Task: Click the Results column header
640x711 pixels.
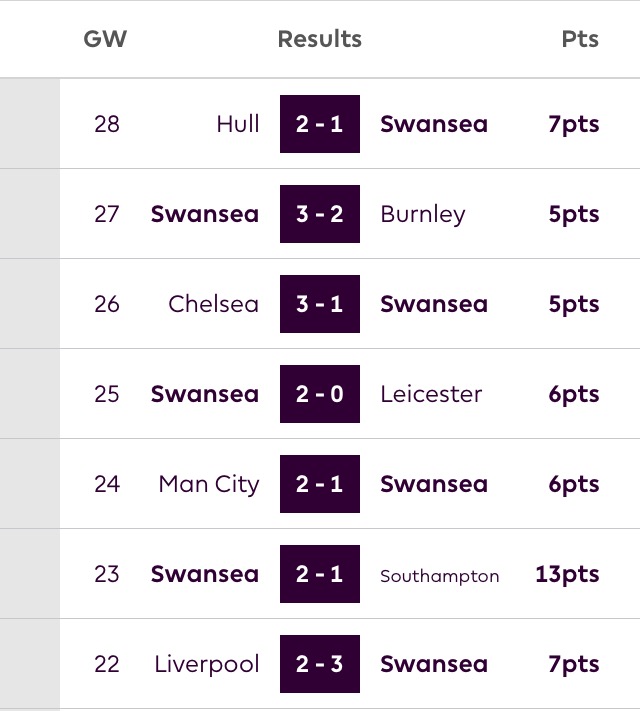Action: [x=320, y=39]
